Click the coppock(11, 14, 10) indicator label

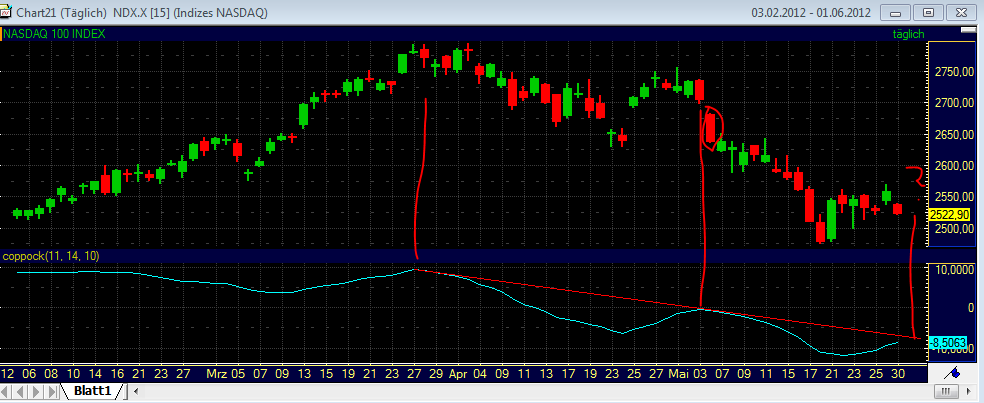pyautogui.click(x=51, y=255)
